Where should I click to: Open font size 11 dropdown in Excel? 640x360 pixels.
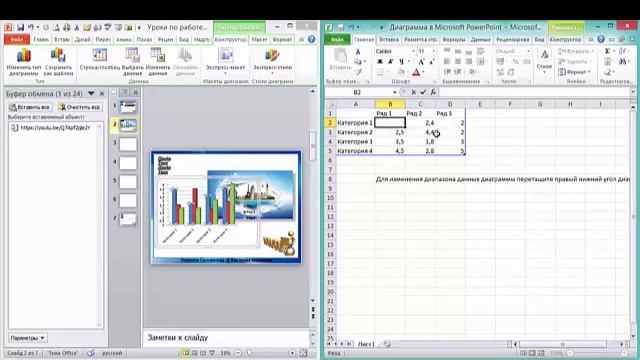click(433, 51)
